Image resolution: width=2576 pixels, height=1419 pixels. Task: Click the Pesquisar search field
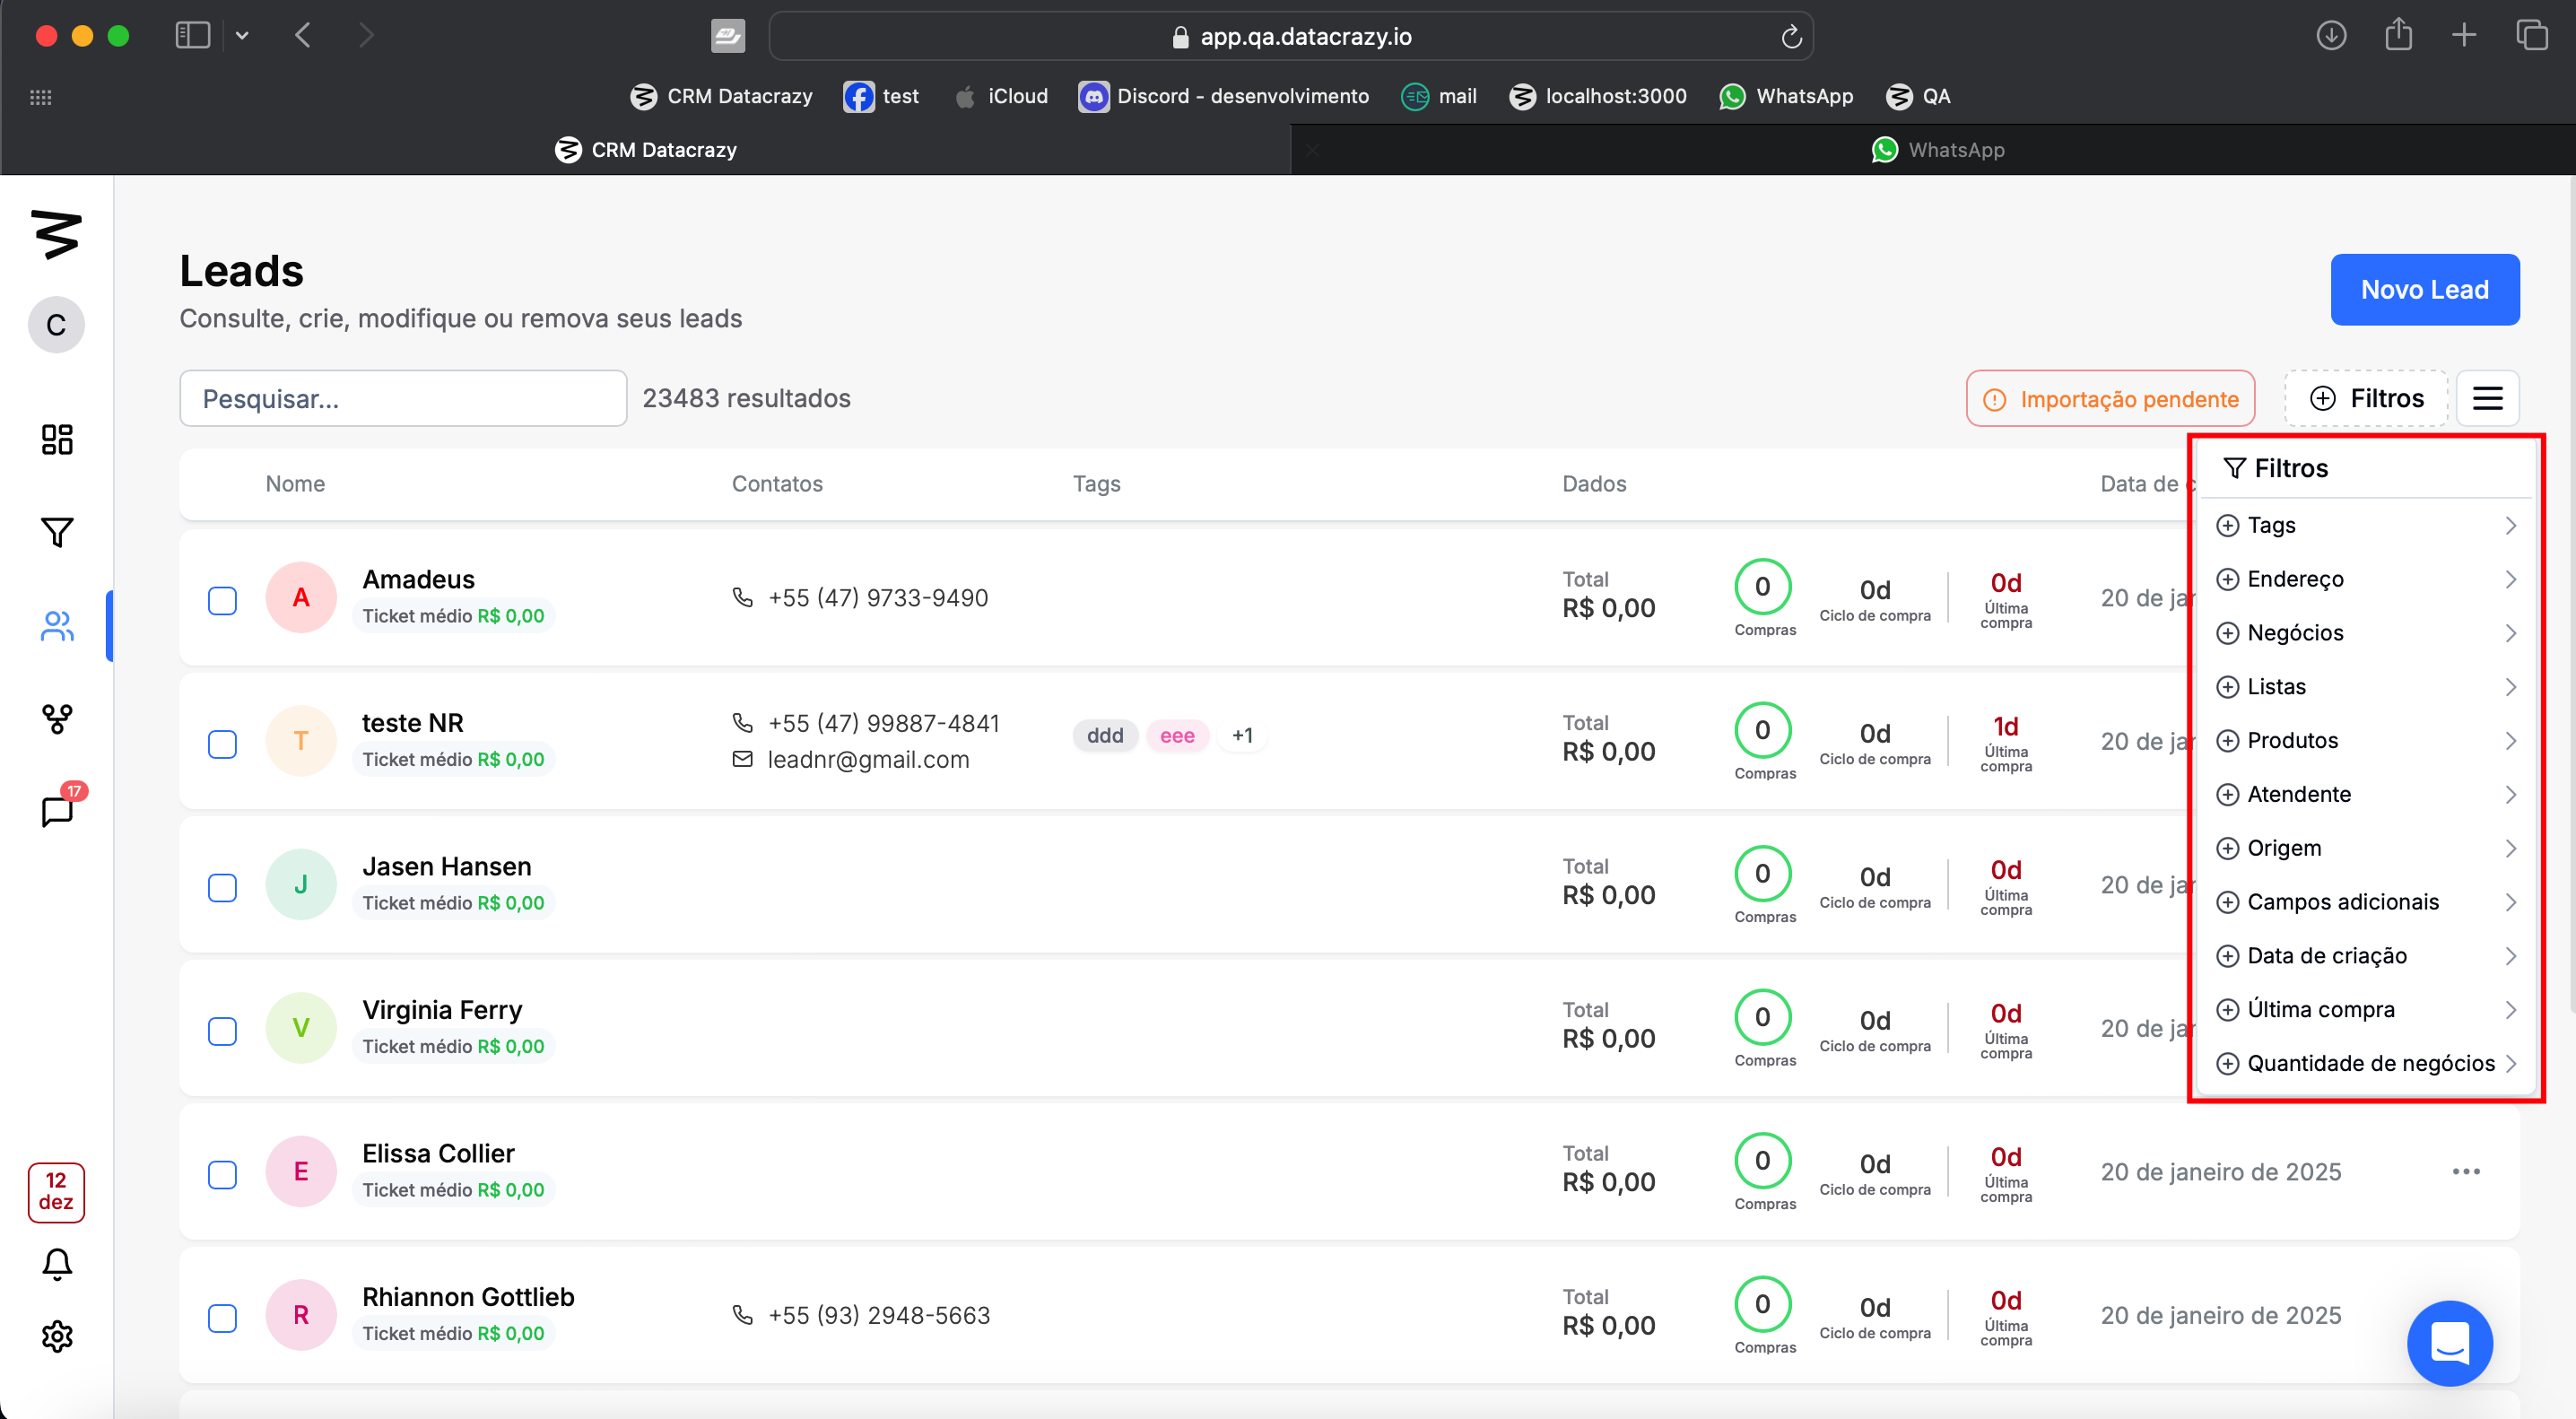point(403,399)
